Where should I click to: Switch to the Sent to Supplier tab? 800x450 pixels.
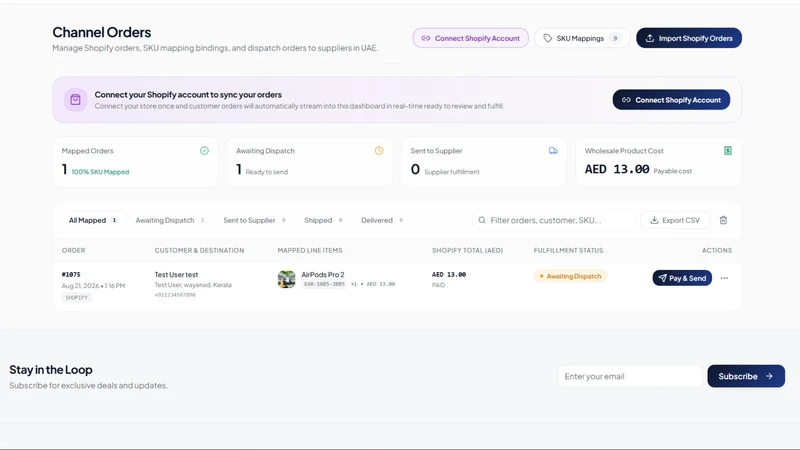coord(254,220)
